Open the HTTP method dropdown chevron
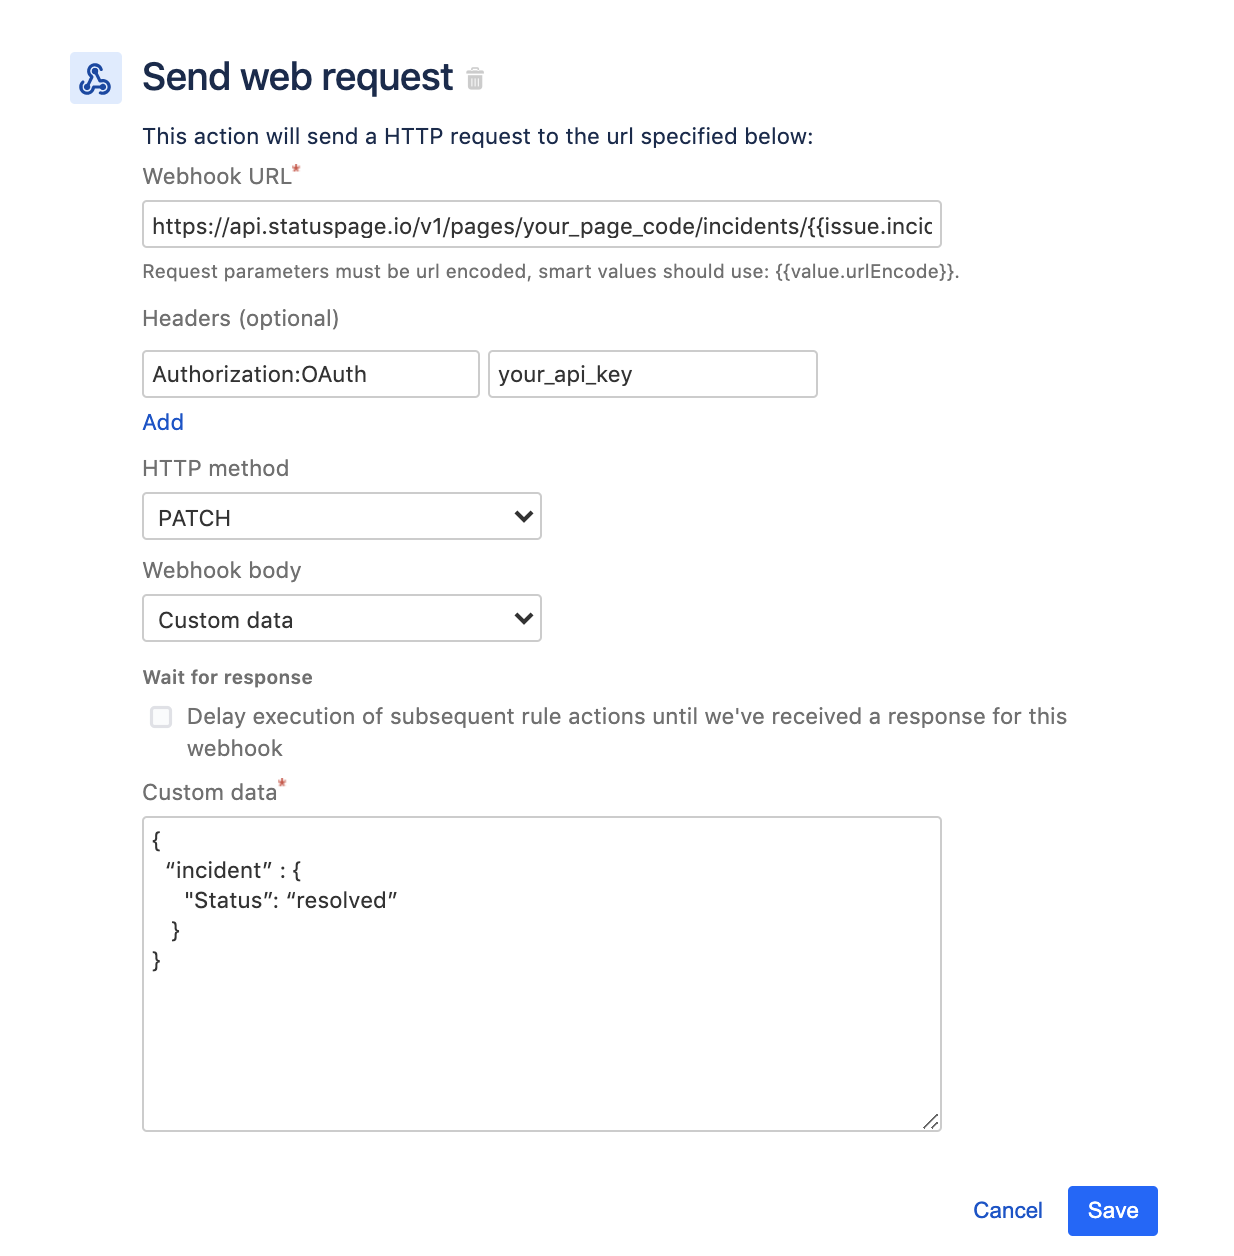This screenshot has height=1256, width=1234. tap(522, 516)
